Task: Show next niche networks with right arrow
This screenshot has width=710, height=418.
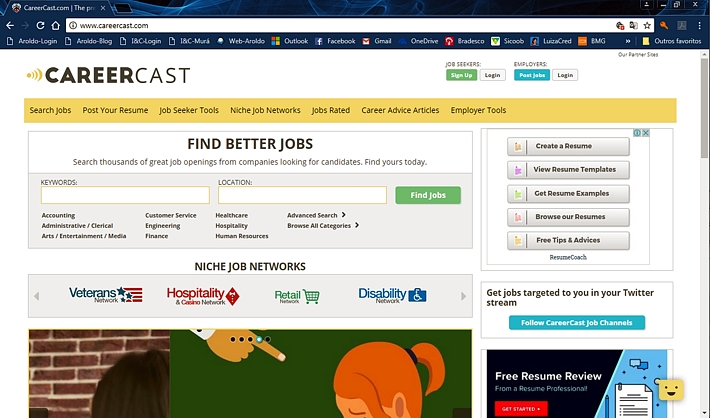Action: (x=463, y=296)
